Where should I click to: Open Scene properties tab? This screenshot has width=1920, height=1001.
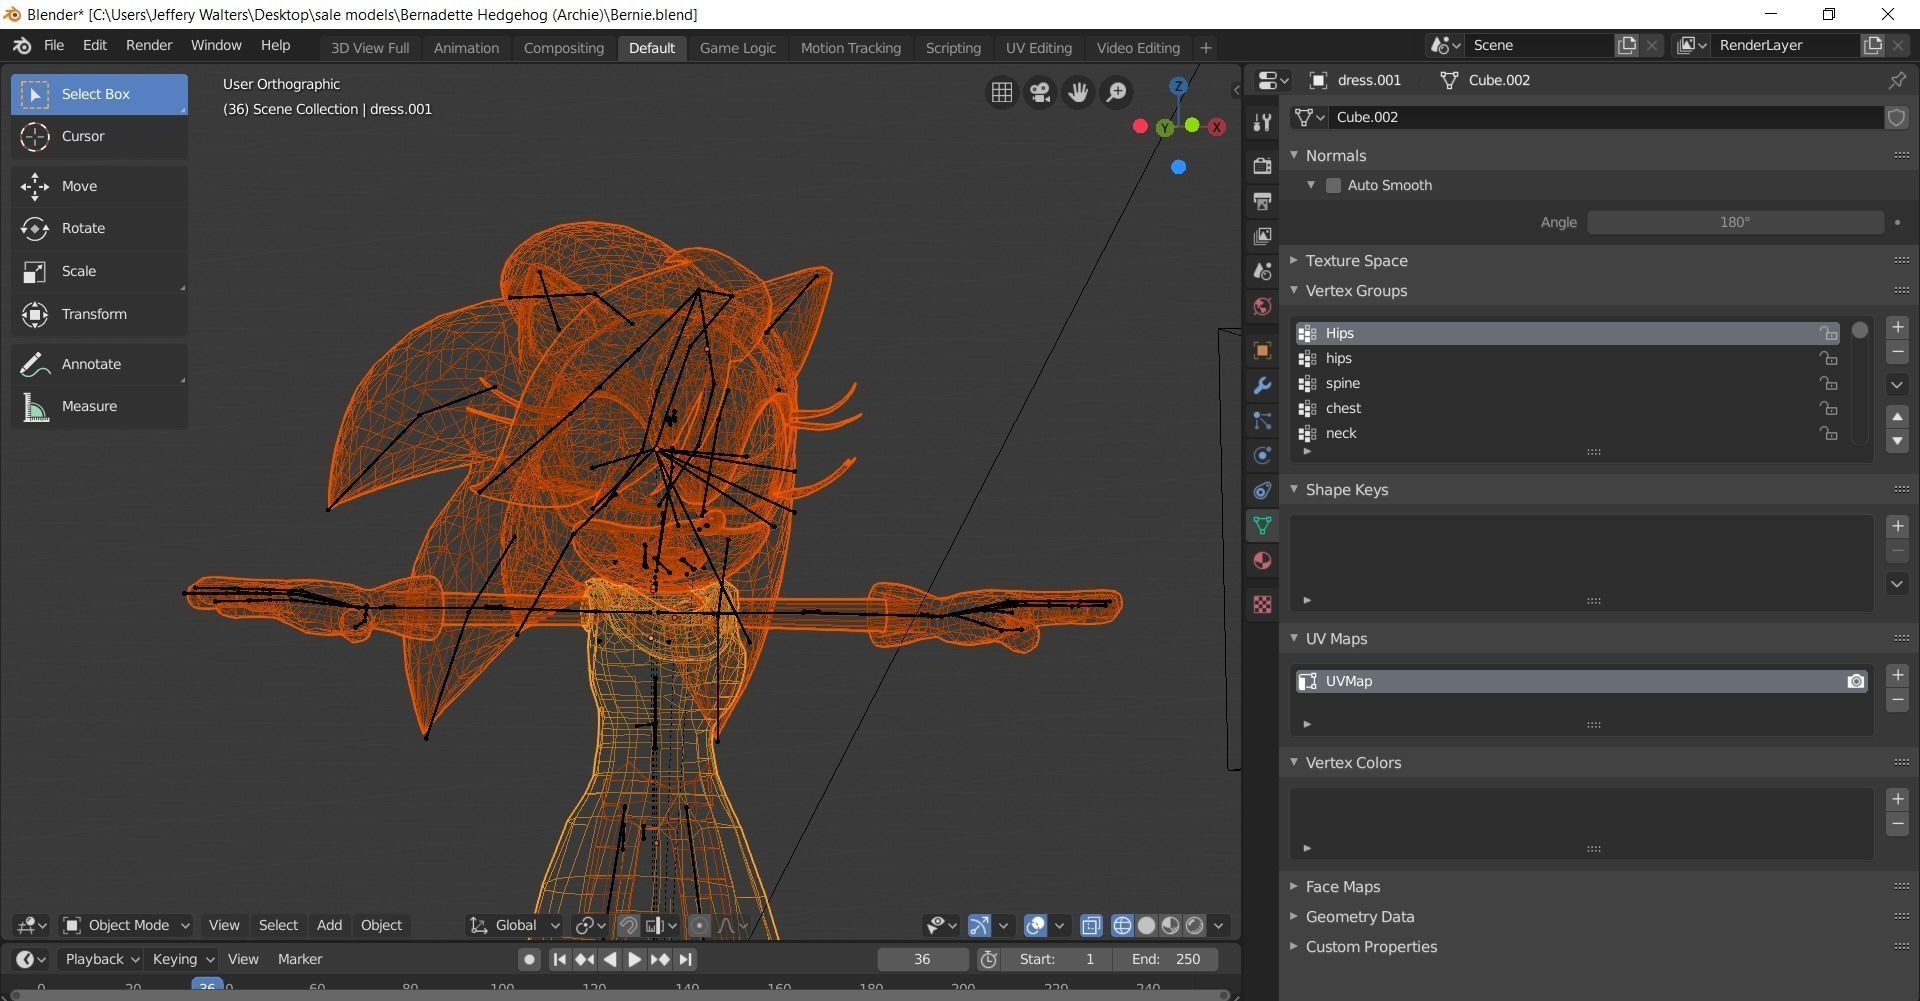pyautogui.click(x=1262, y=271)
